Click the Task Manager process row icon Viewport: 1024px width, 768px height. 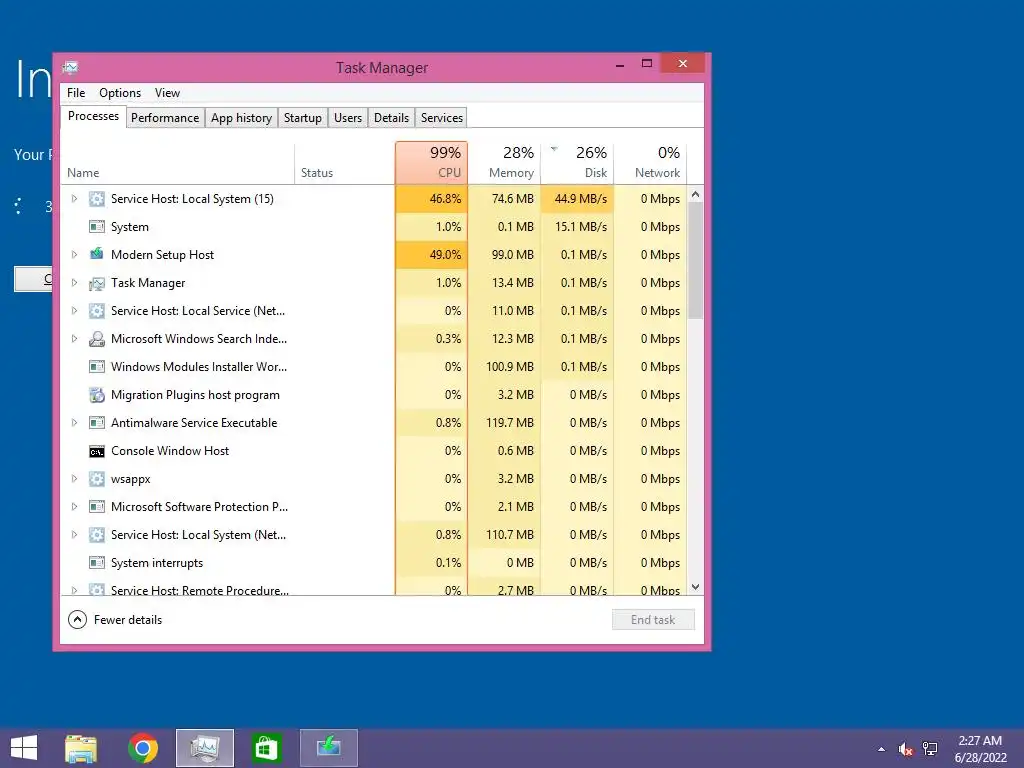[x=97, y=283]
